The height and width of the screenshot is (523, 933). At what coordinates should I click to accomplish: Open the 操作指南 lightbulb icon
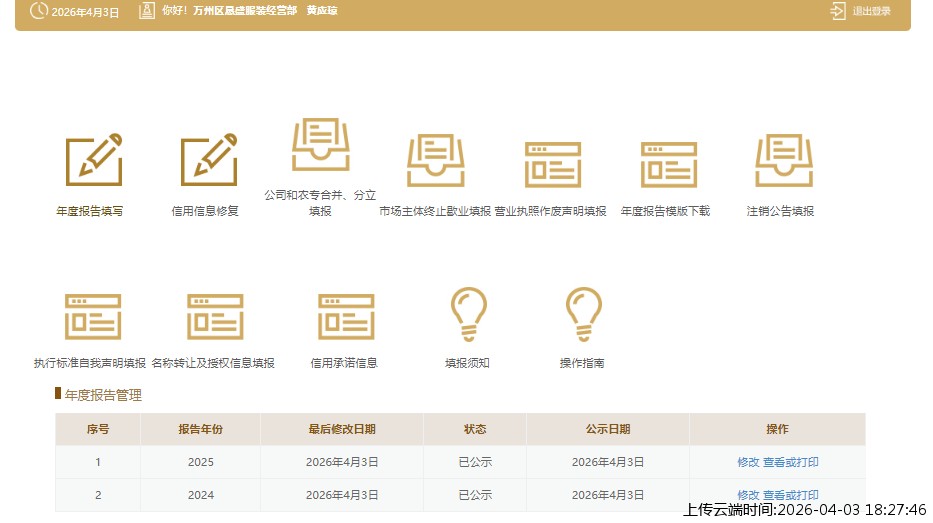(582, 314)
